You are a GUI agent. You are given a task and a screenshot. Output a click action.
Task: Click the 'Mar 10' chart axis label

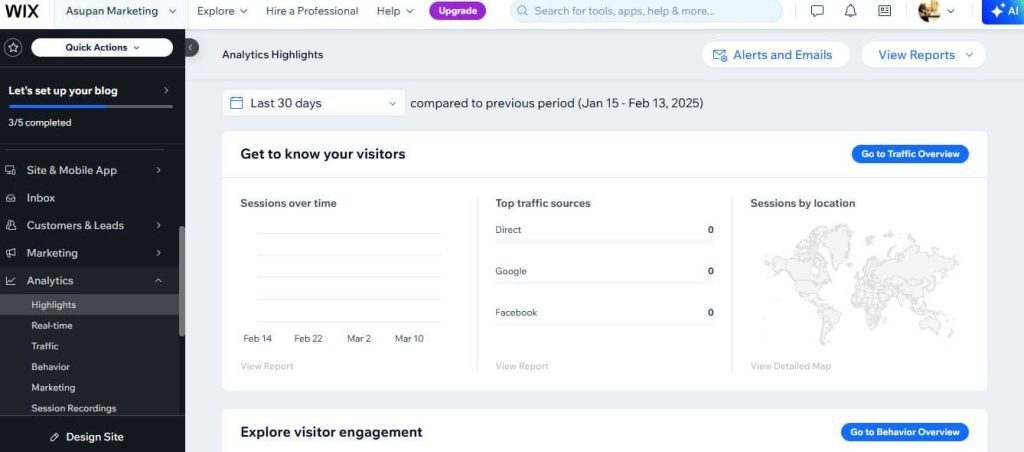[409, 338]
